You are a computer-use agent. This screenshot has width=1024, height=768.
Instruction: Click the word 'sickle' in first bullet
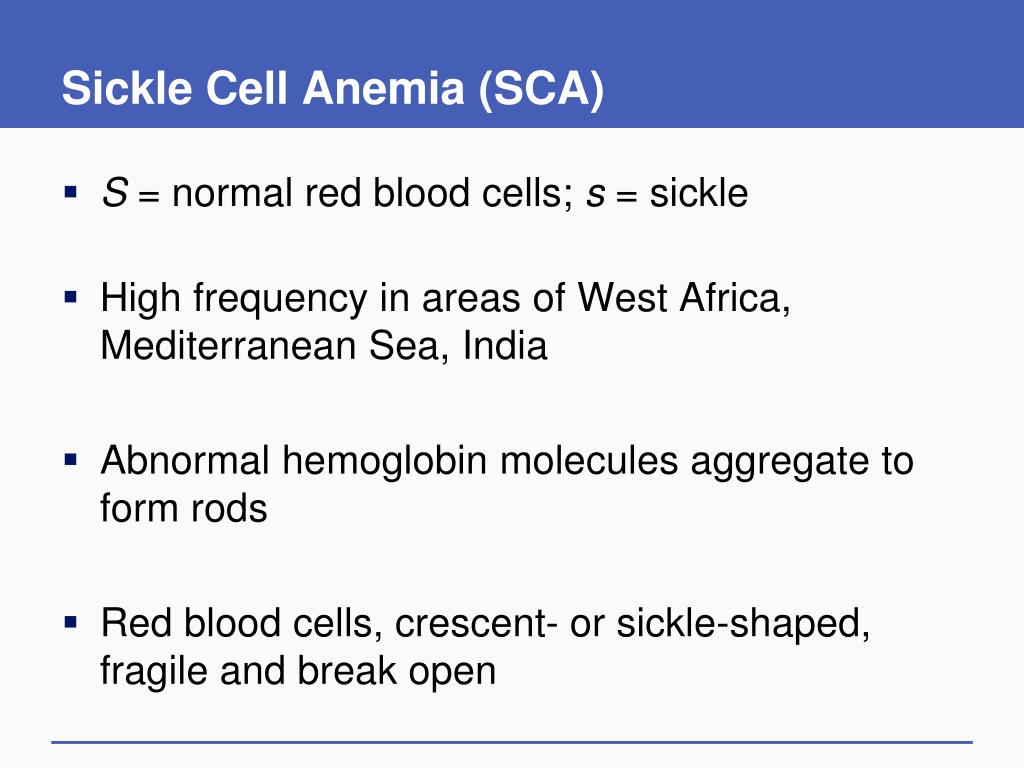click(x=699, y=193)
